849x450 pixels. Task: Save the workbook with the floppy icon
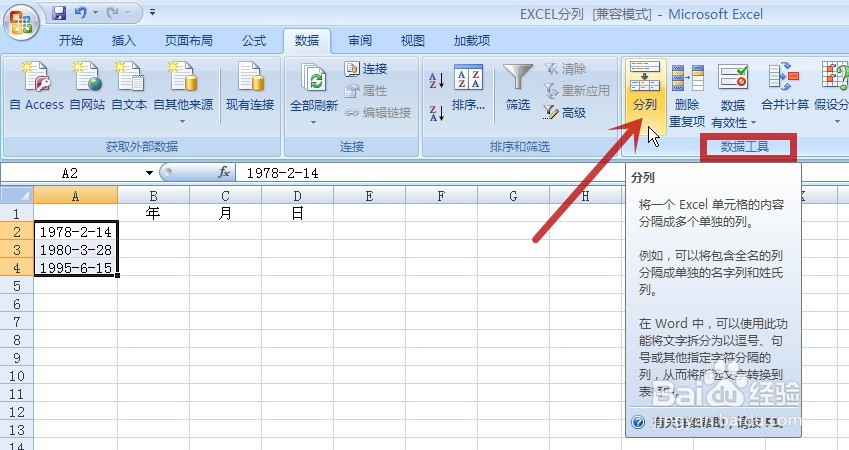pyautogui.click(x=58, y=12)
